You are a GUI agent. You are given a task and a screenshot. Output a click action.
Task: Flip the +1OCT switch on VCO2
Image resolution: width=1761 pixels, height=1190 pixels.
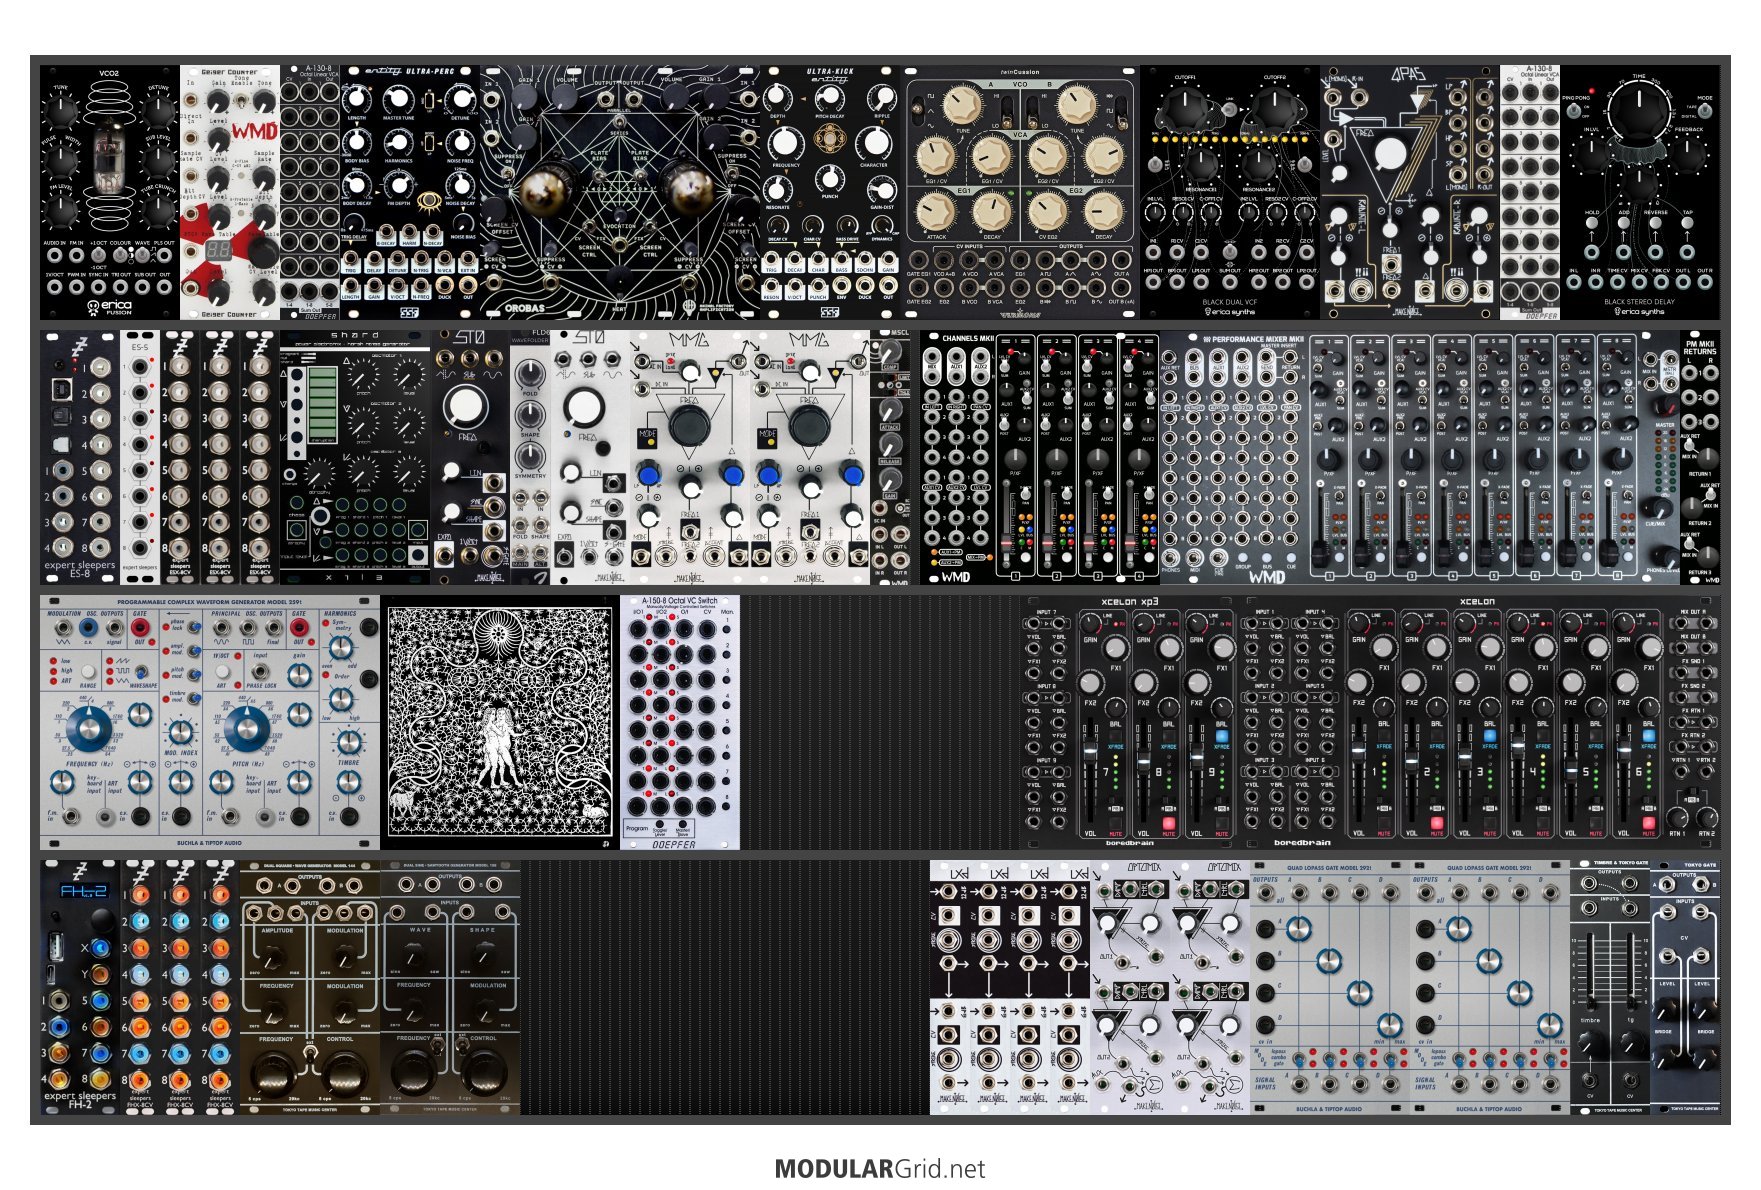click(99, 255)
